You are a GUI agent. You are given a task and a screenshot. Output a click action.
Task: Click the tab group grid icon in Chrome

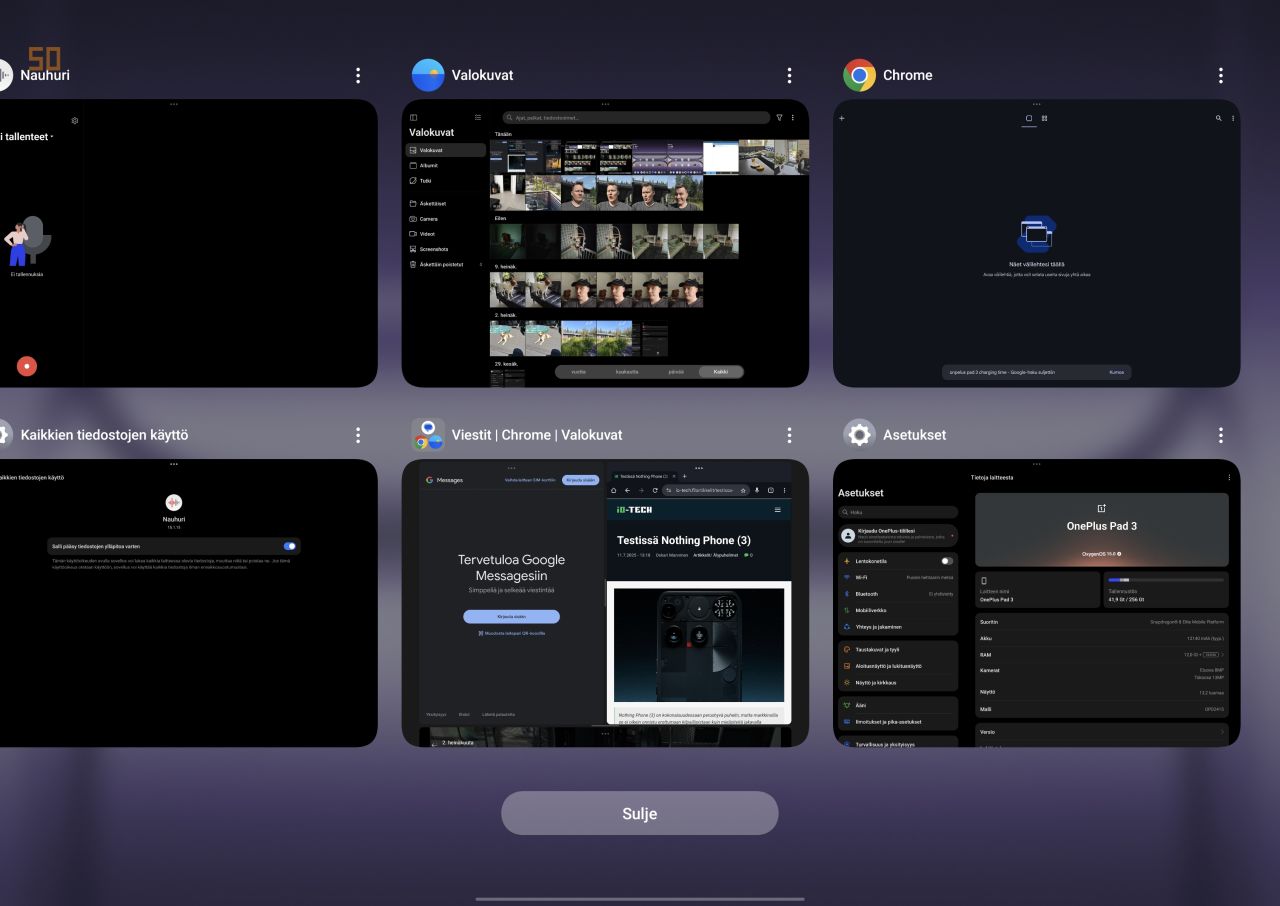pyautogui.click(x=1044, y=118)
